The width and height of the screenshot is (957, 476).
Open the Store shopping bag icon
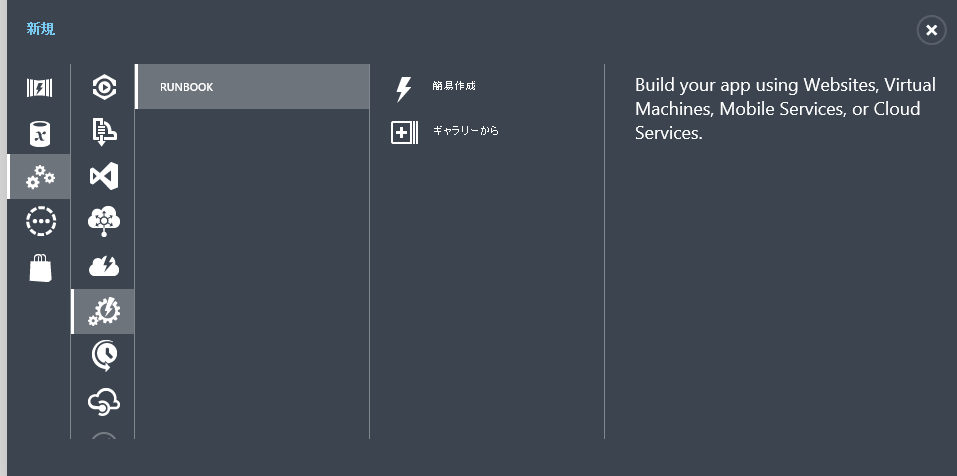tap(40, 267)
